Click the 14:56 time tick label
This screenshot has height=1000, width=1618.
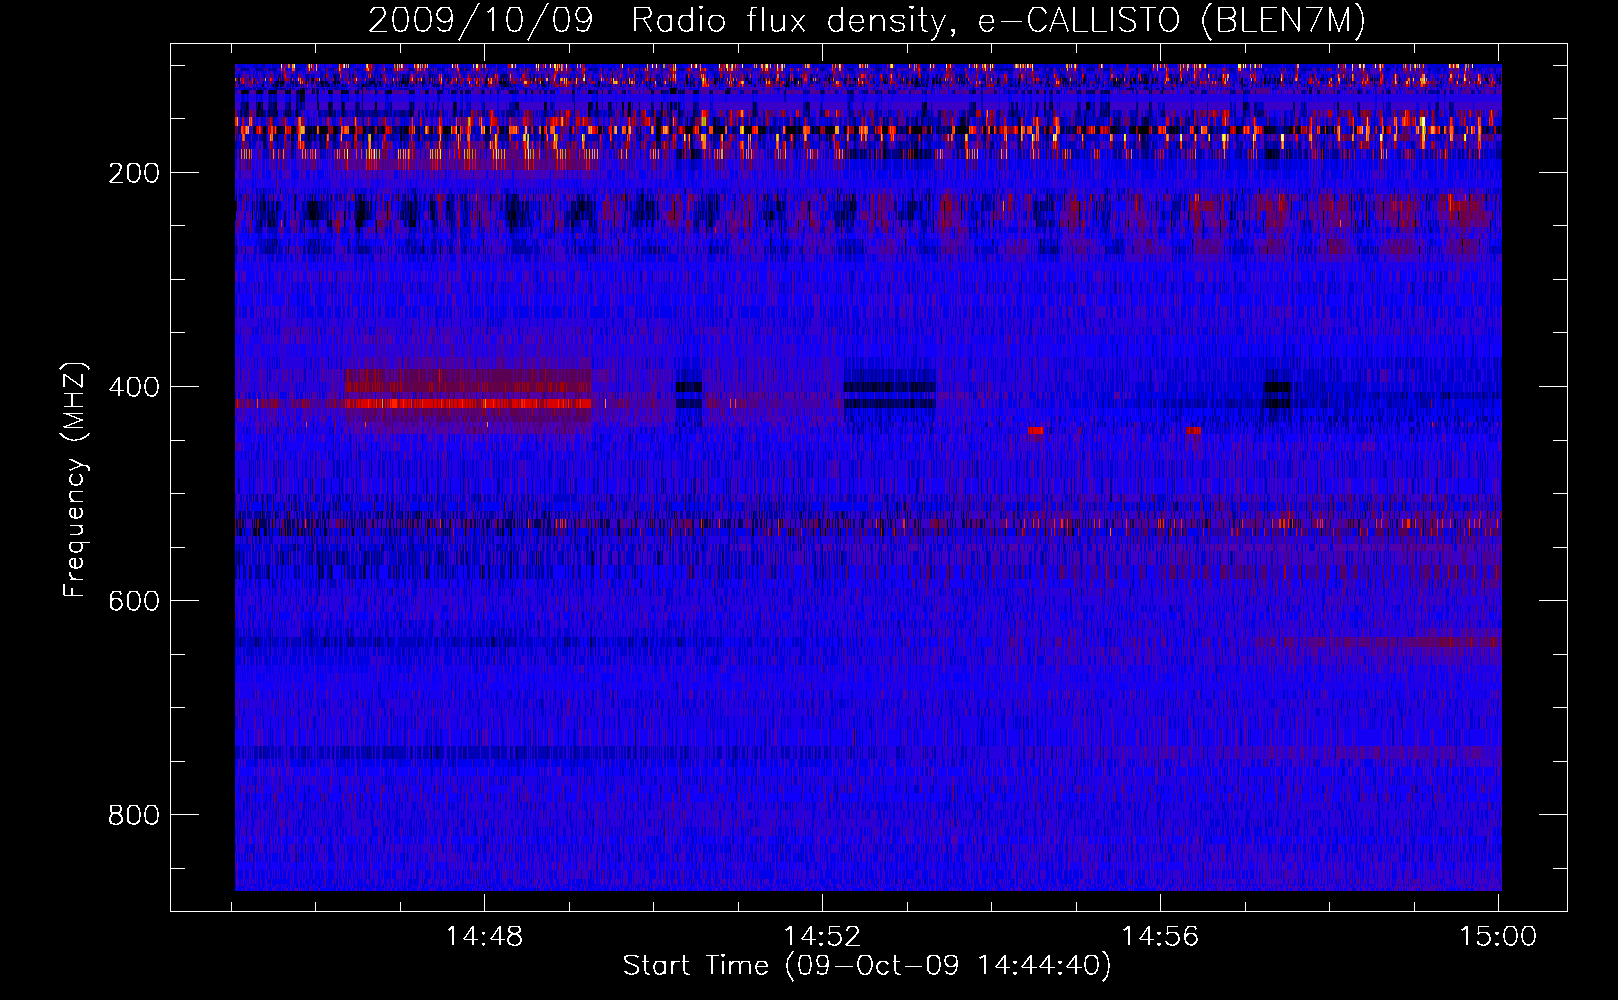[x=1160, y=937]
